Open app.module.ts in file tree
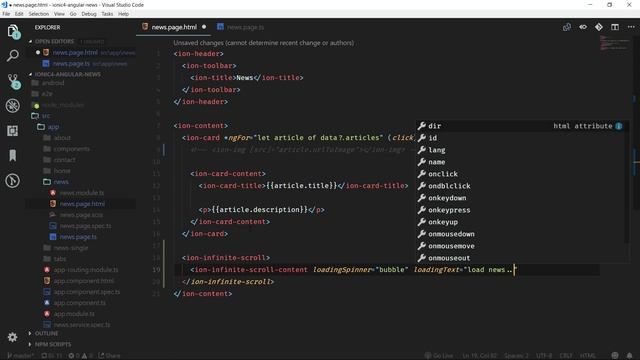640x360 pixels. click(x=74, y=314)
